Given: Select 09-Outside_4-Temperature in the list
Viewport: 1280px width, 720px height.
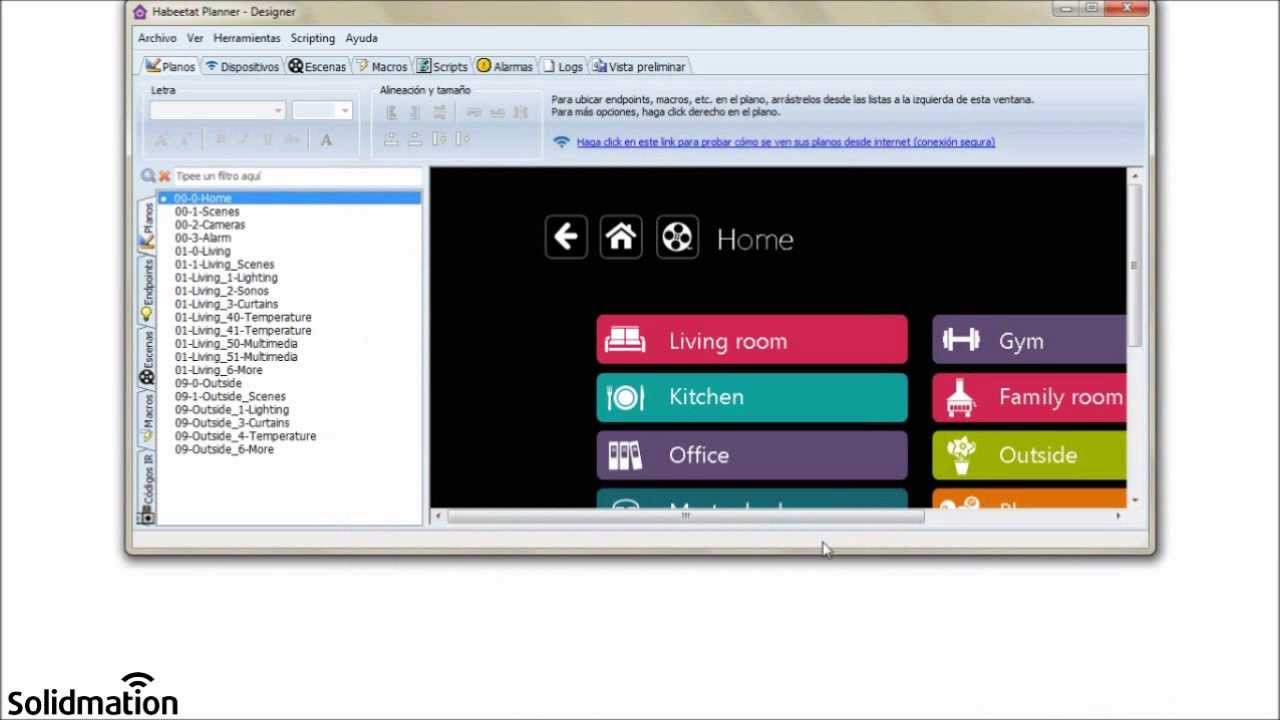Looking at the screenshot, I should click(x=246, y=436).
